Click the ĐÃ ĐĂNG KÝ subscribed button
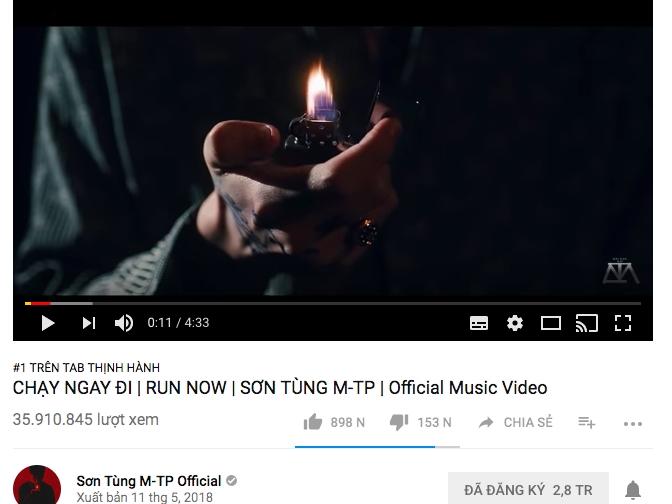Viewport: 672px width, 504px height. click(x=528, y=489)
